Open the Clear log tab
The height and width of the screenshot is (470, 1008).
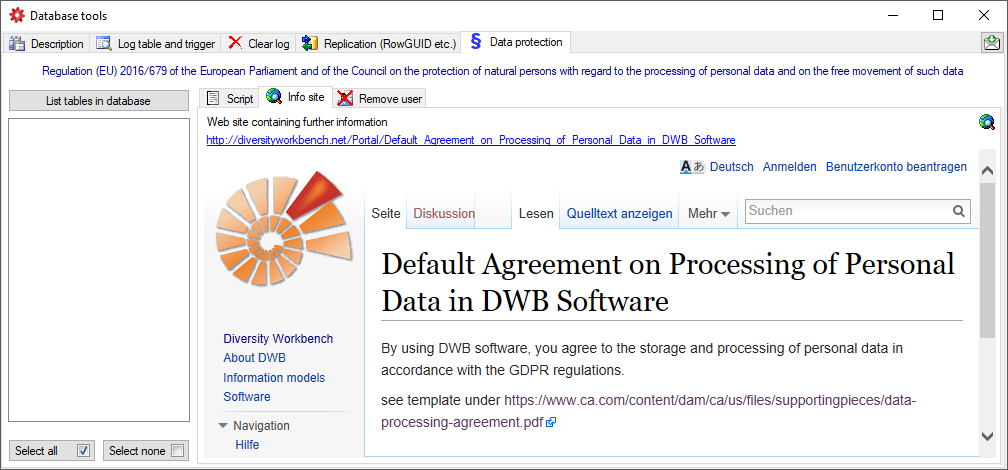(x=258, y=44)
